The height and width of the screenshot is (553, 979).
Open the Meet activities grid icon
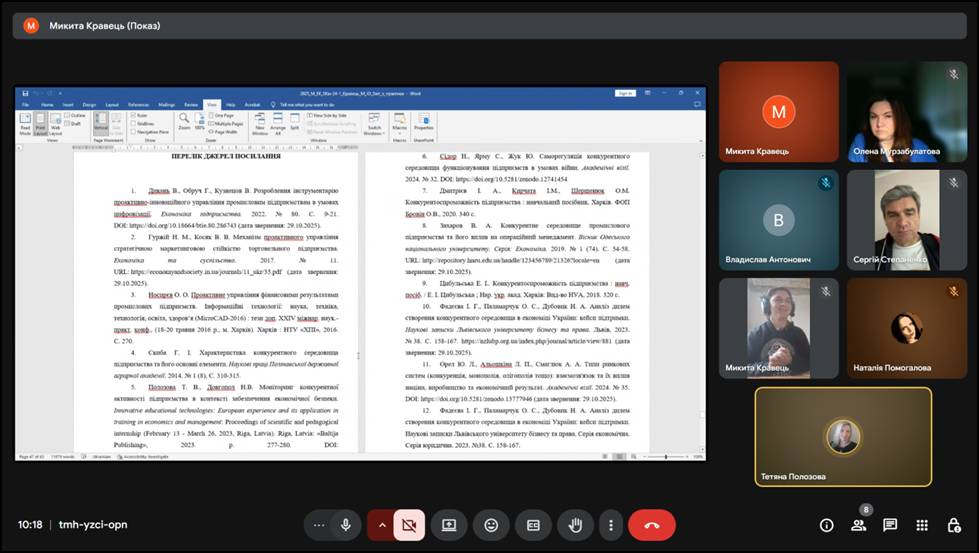click(x=922, y=525)
